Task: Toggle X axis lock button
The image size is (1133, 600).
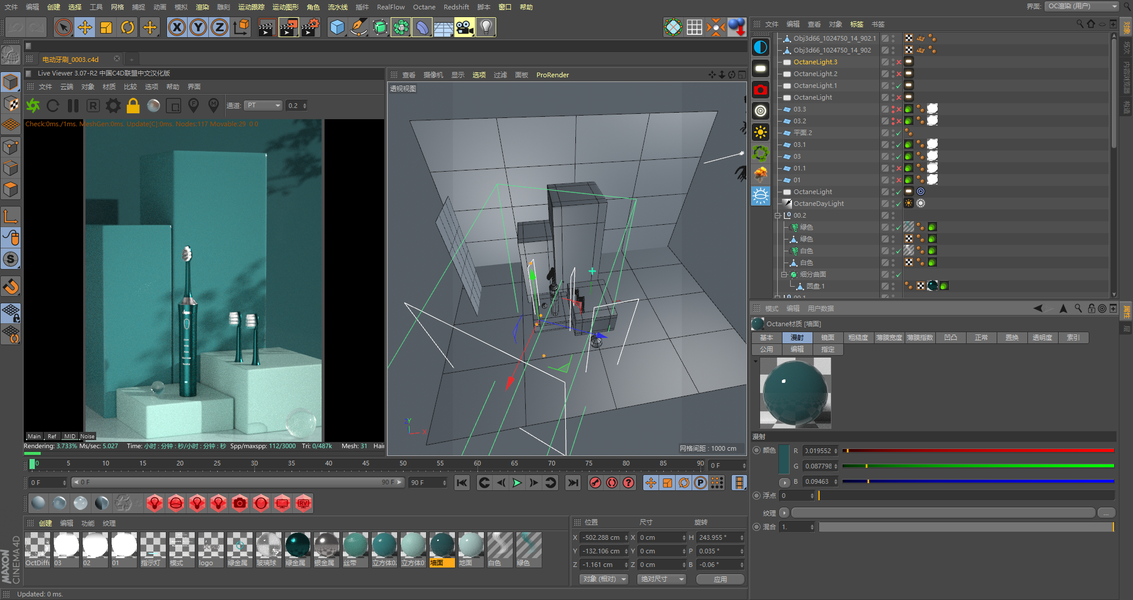Action: [x=177, y=27]
